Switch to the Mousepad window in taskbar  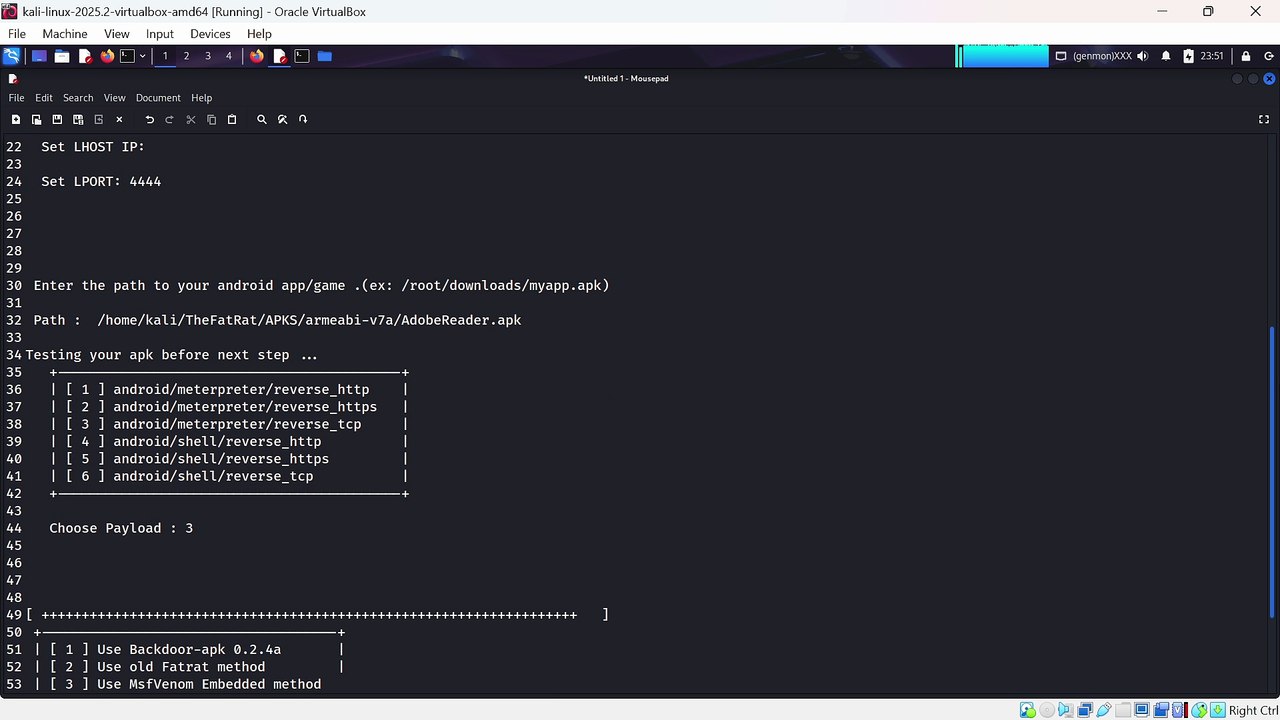point(280,56)
